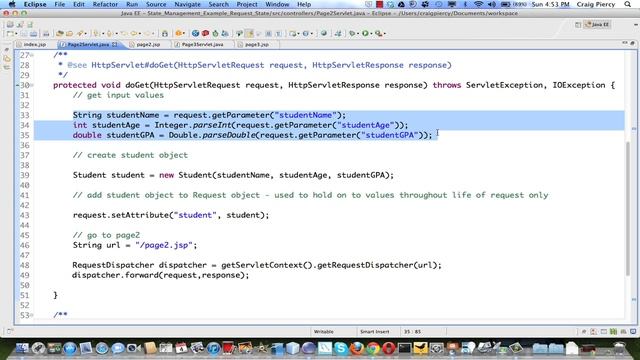Click the volume menu bar icon

[491, 4]
